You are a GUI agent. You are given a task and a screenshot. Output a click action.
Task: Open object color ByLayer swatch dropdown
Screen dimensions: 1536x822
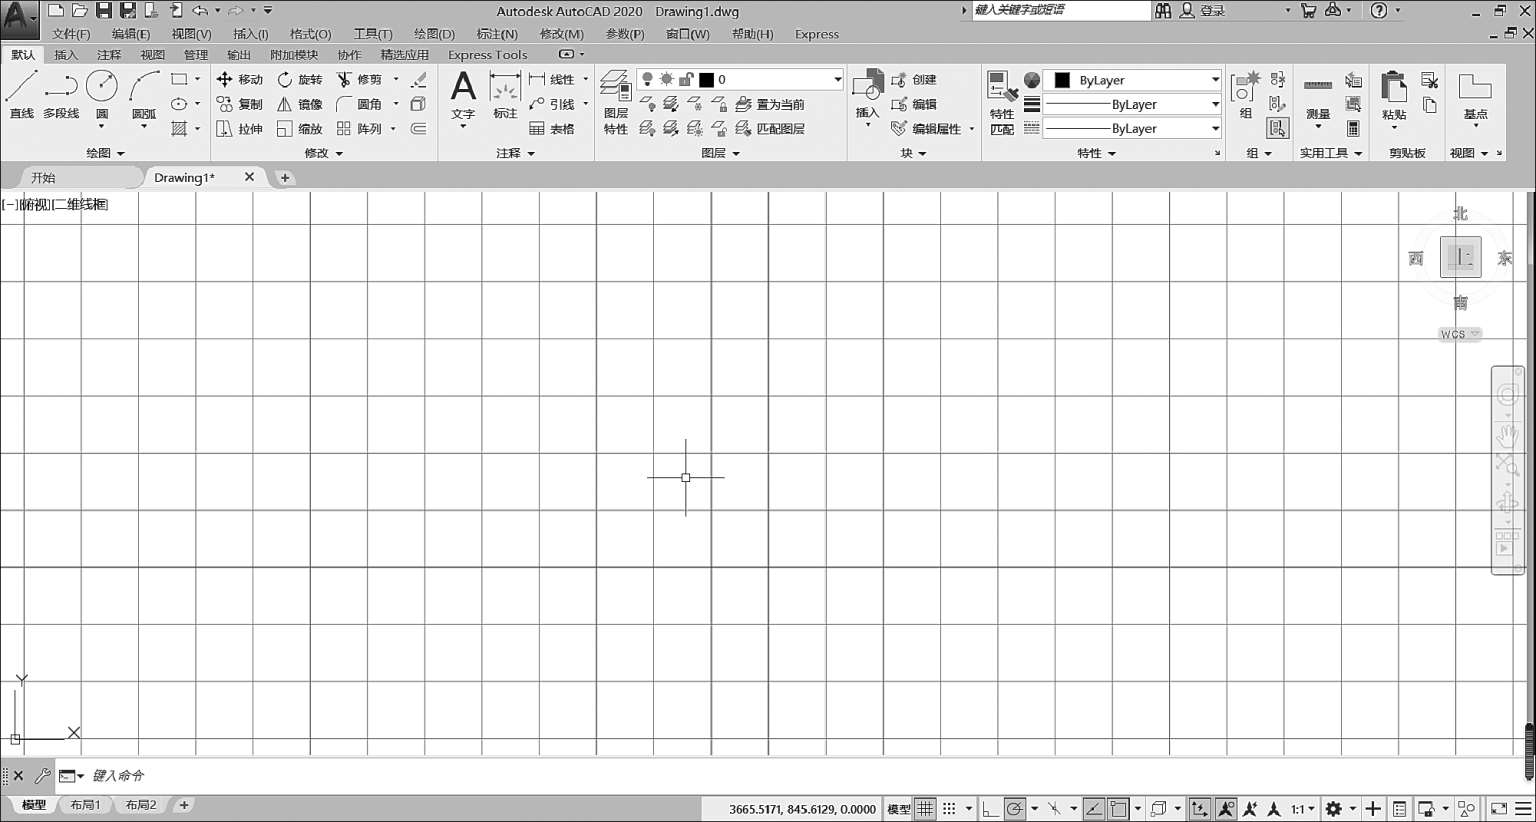[x=1132, y=80]
